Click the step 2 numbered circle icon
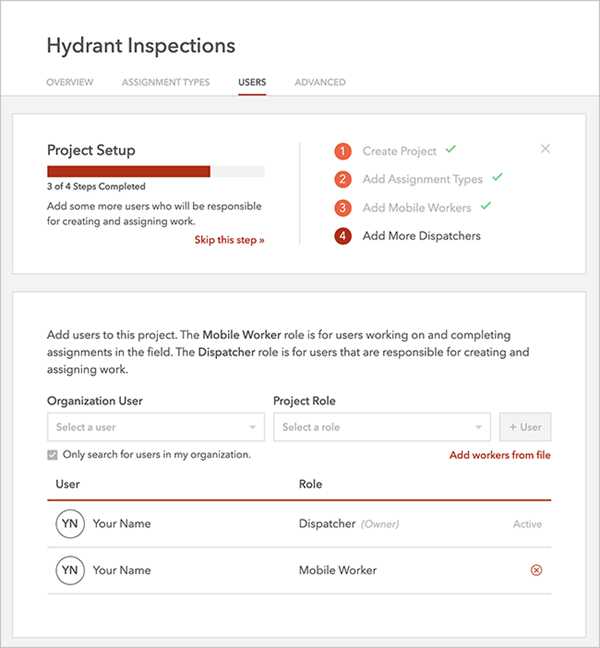This screenshot has height=648, width=600. point(343,179)
